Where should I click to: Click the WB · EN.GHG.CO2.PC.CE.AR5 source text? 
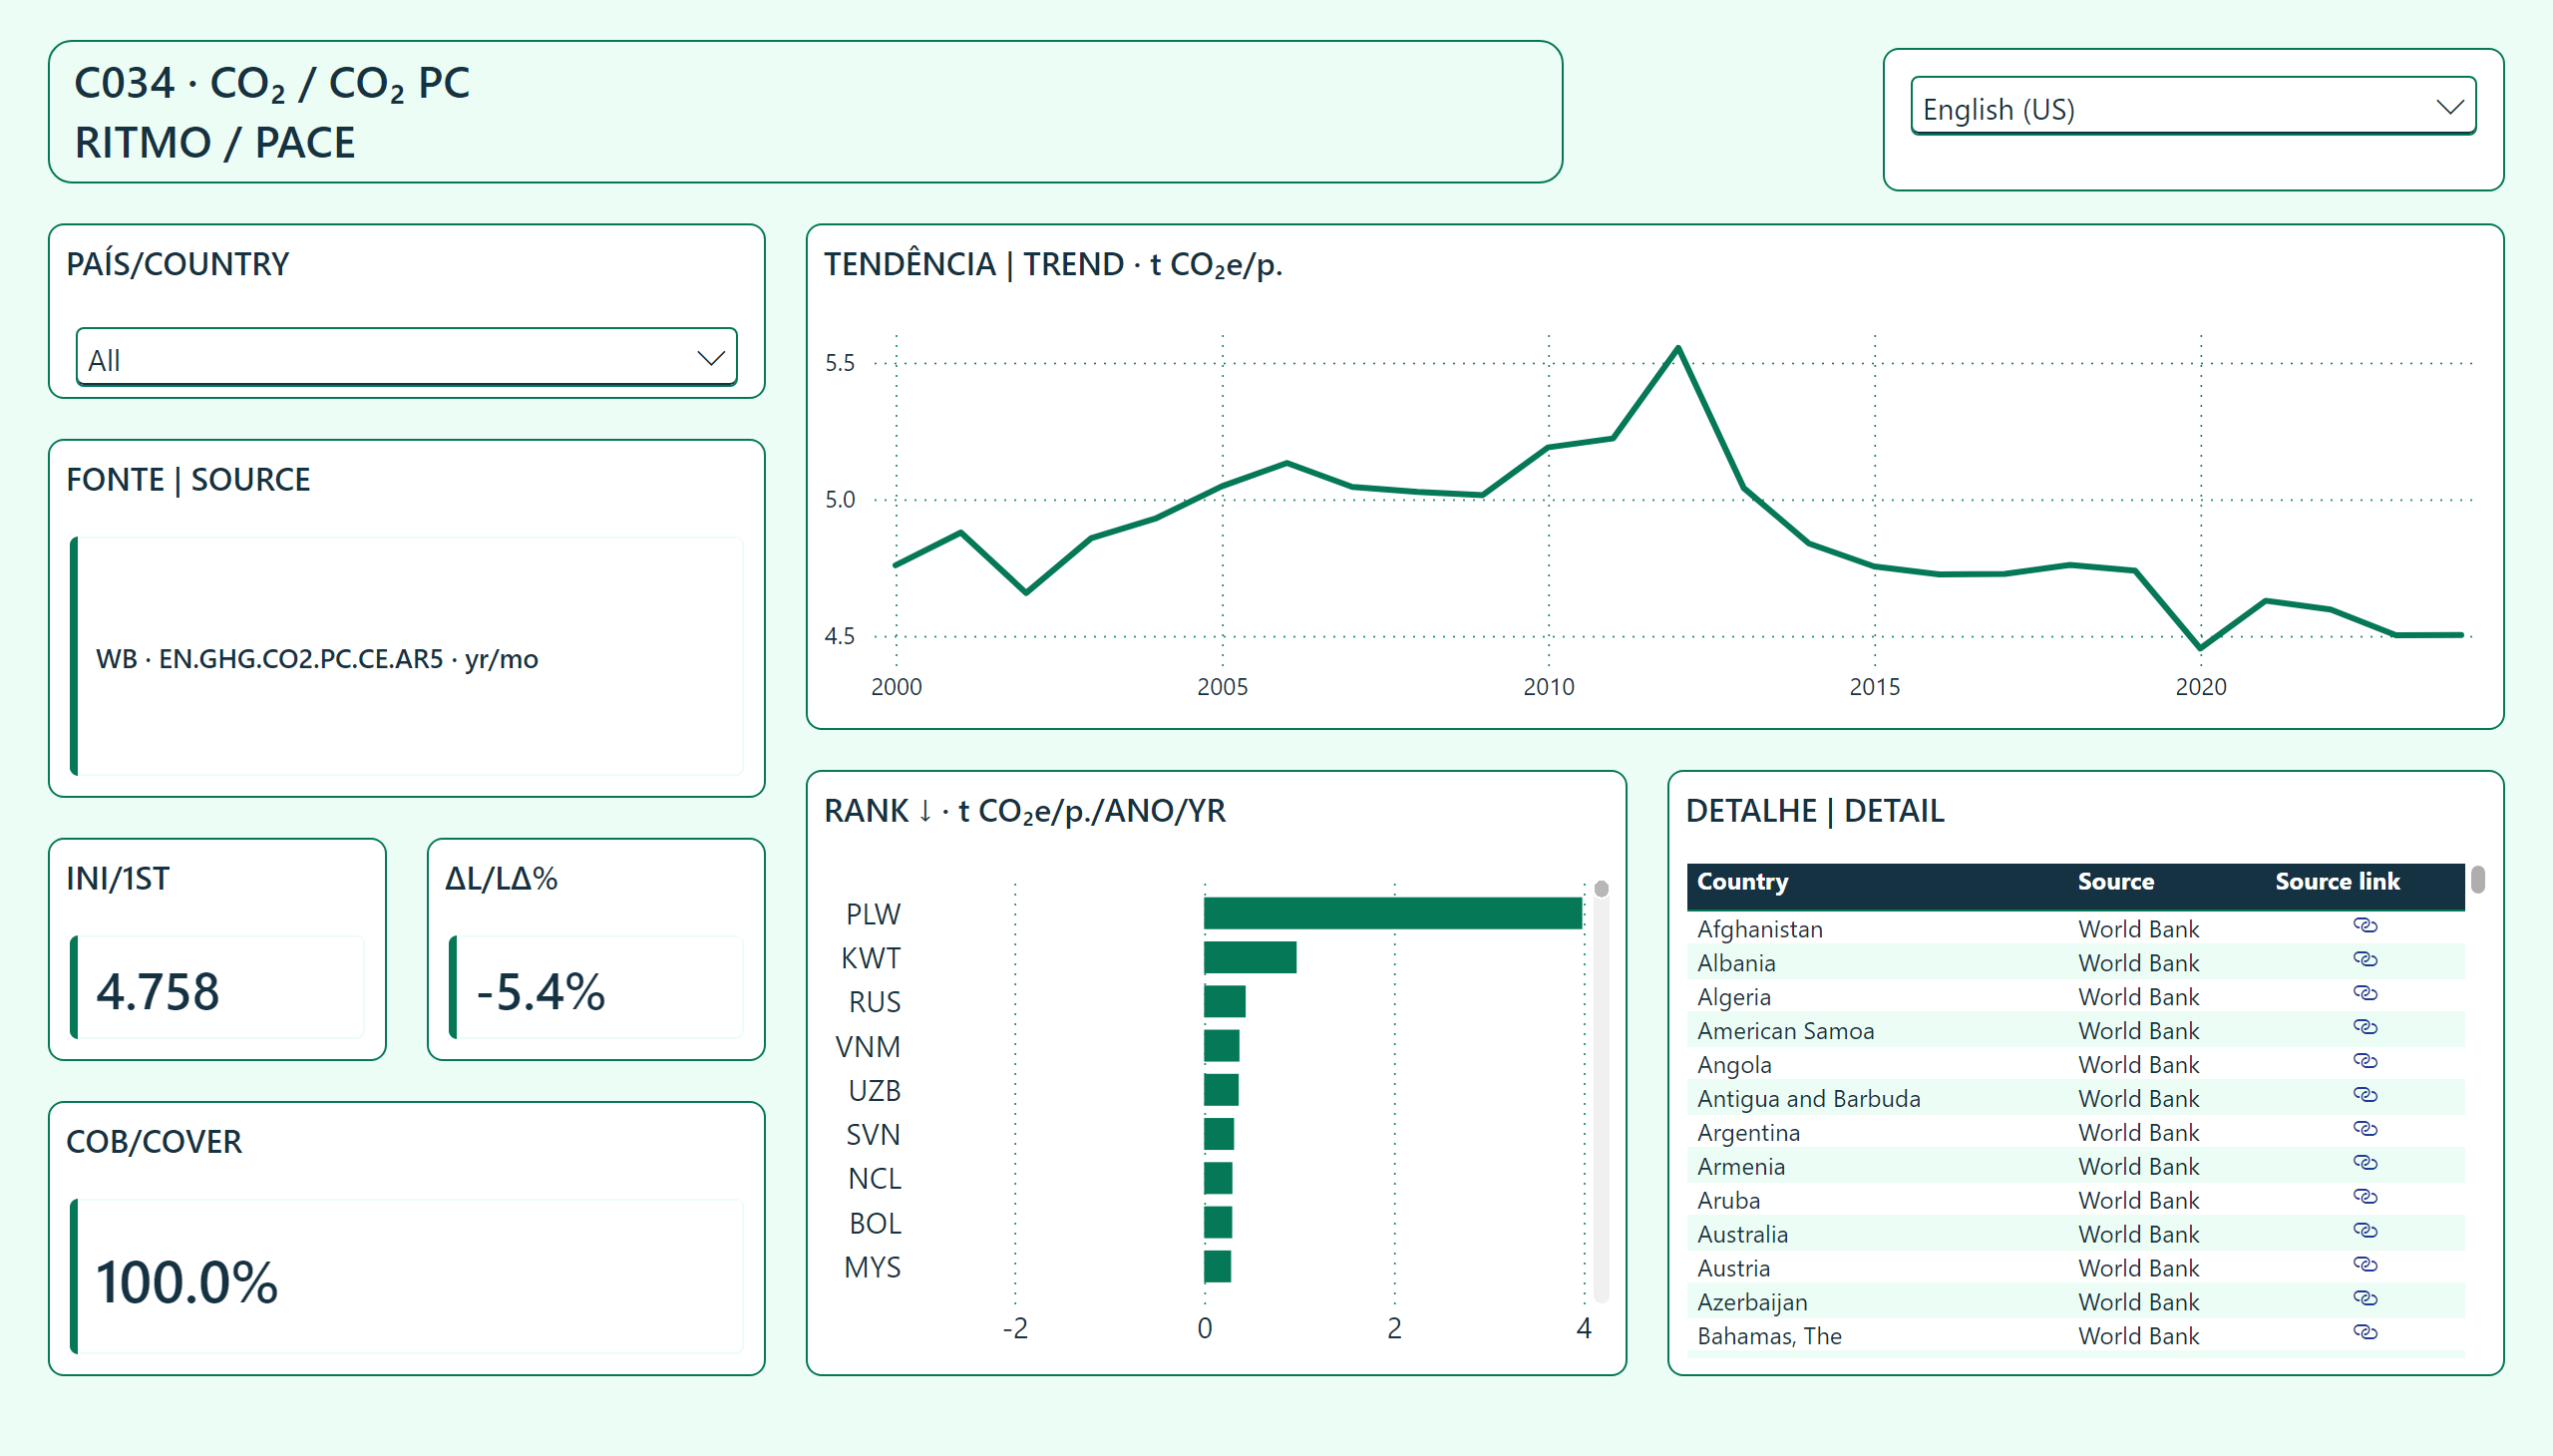click(x=317, y=659)
